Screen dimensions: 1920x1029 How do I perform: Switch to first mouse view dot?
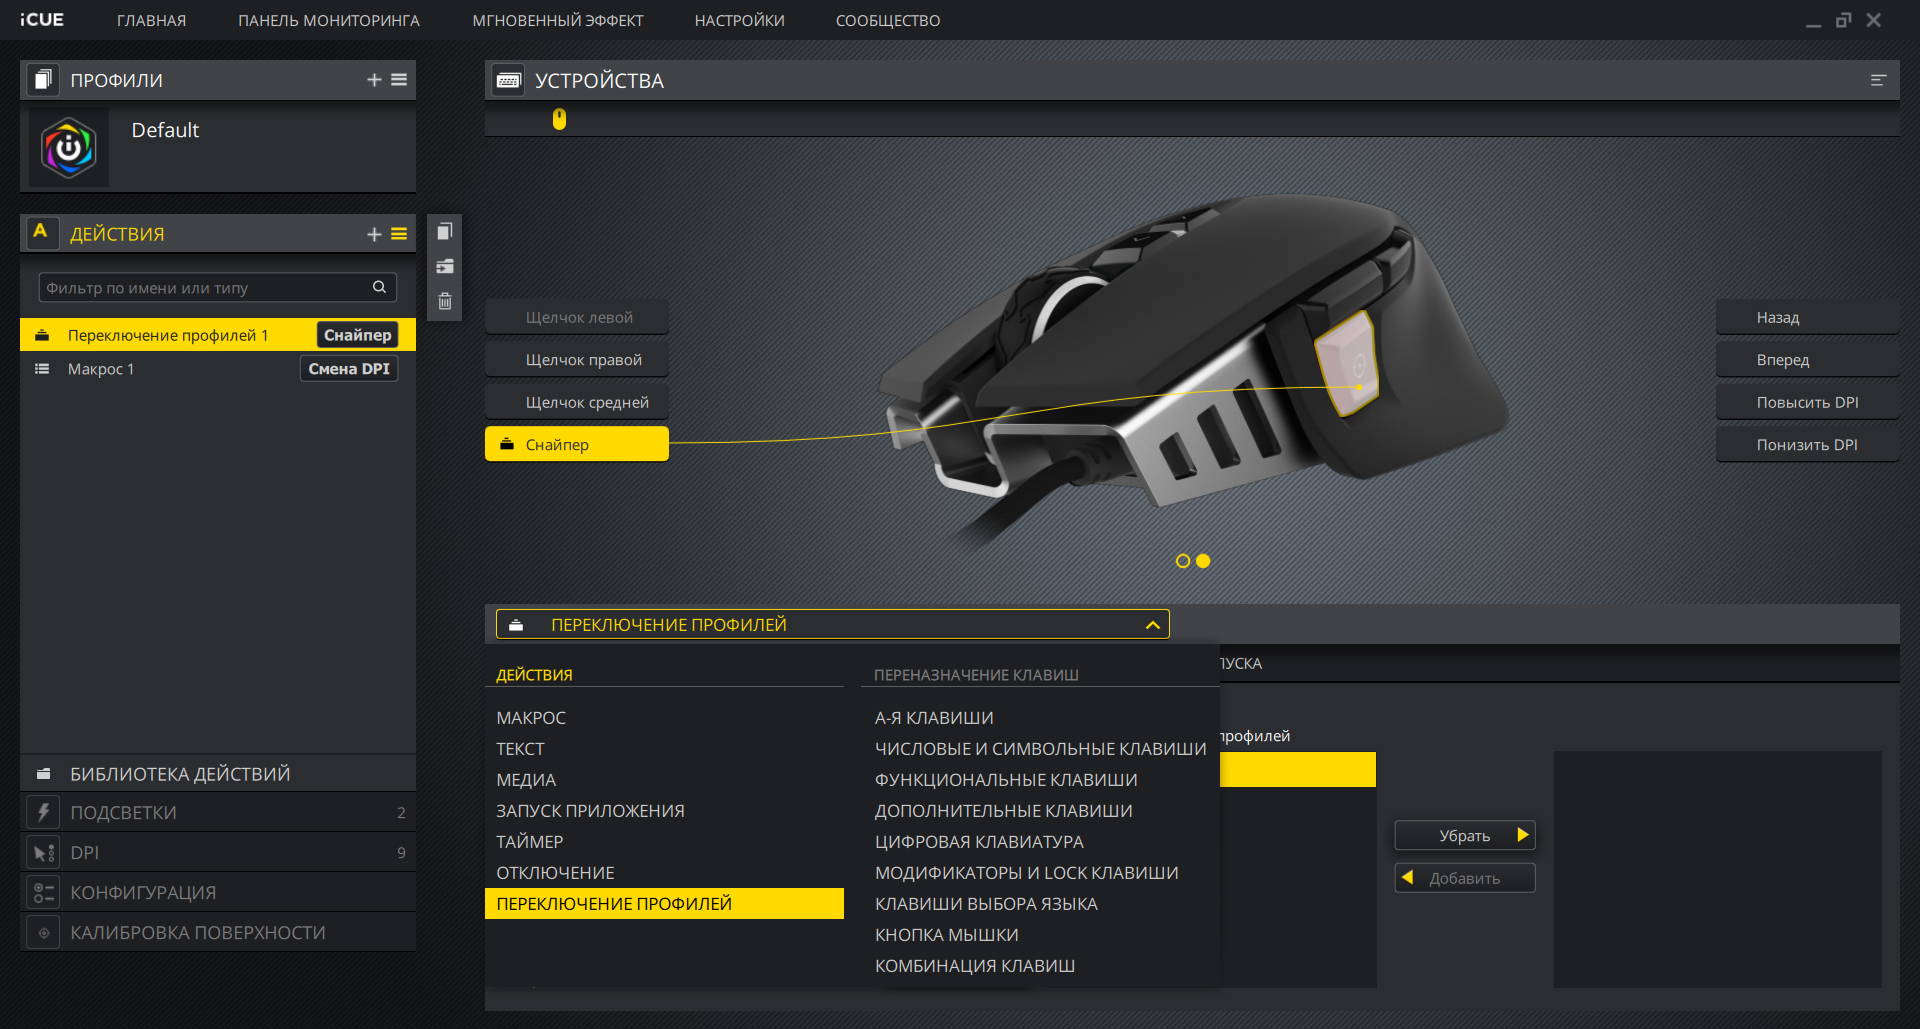click(1183, 561)
